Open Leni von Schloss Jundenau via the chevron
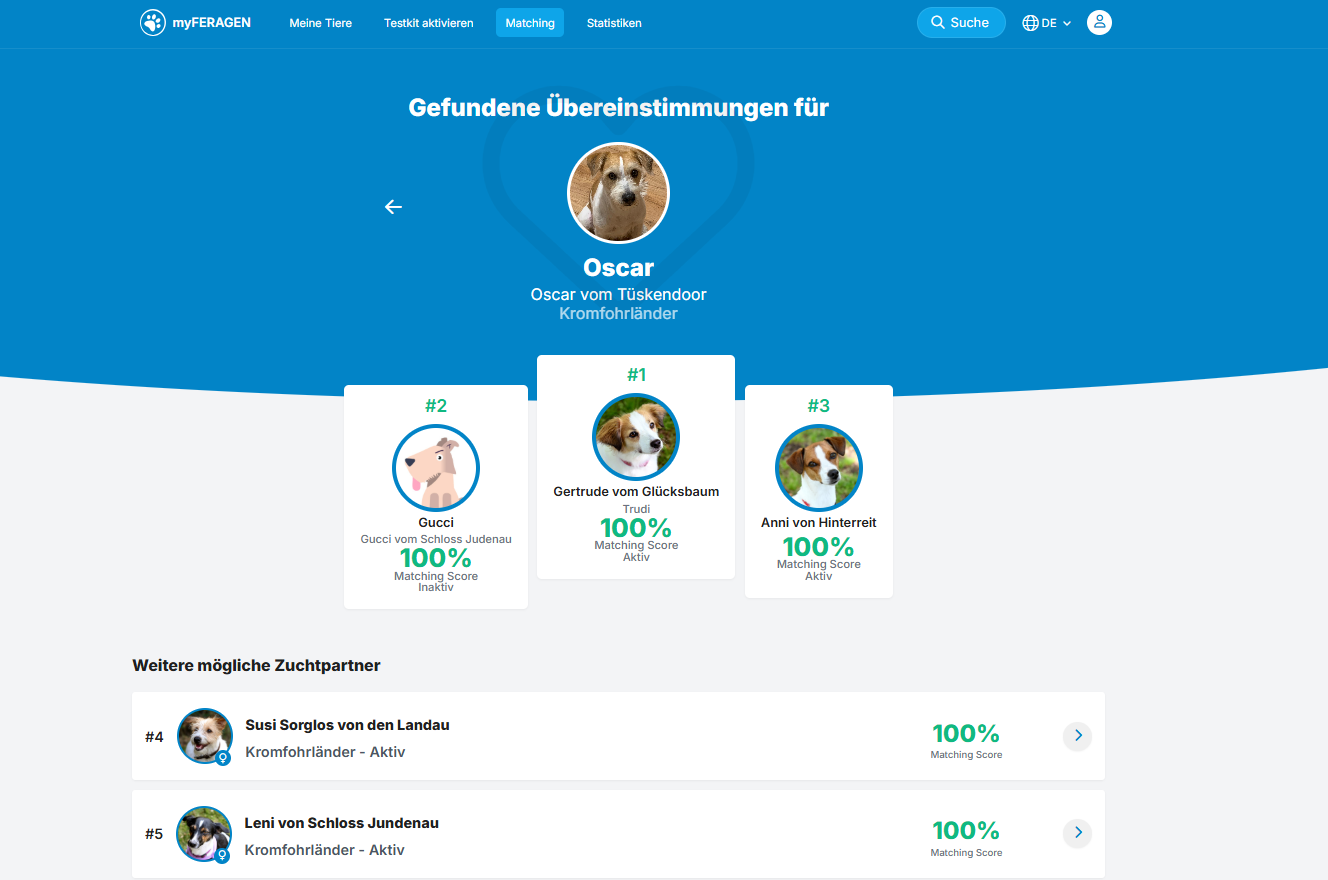The image size is (1328, 880). (1077, 832)
